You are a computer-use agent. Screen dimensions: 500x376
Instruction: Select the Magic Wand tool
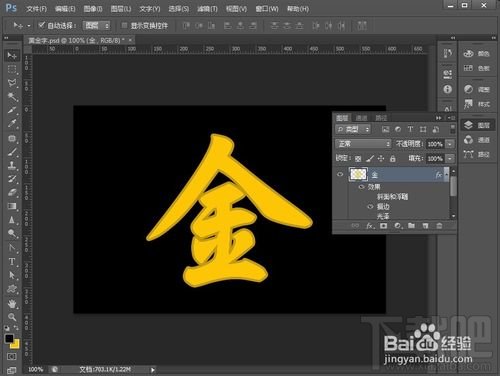[12, 97]
